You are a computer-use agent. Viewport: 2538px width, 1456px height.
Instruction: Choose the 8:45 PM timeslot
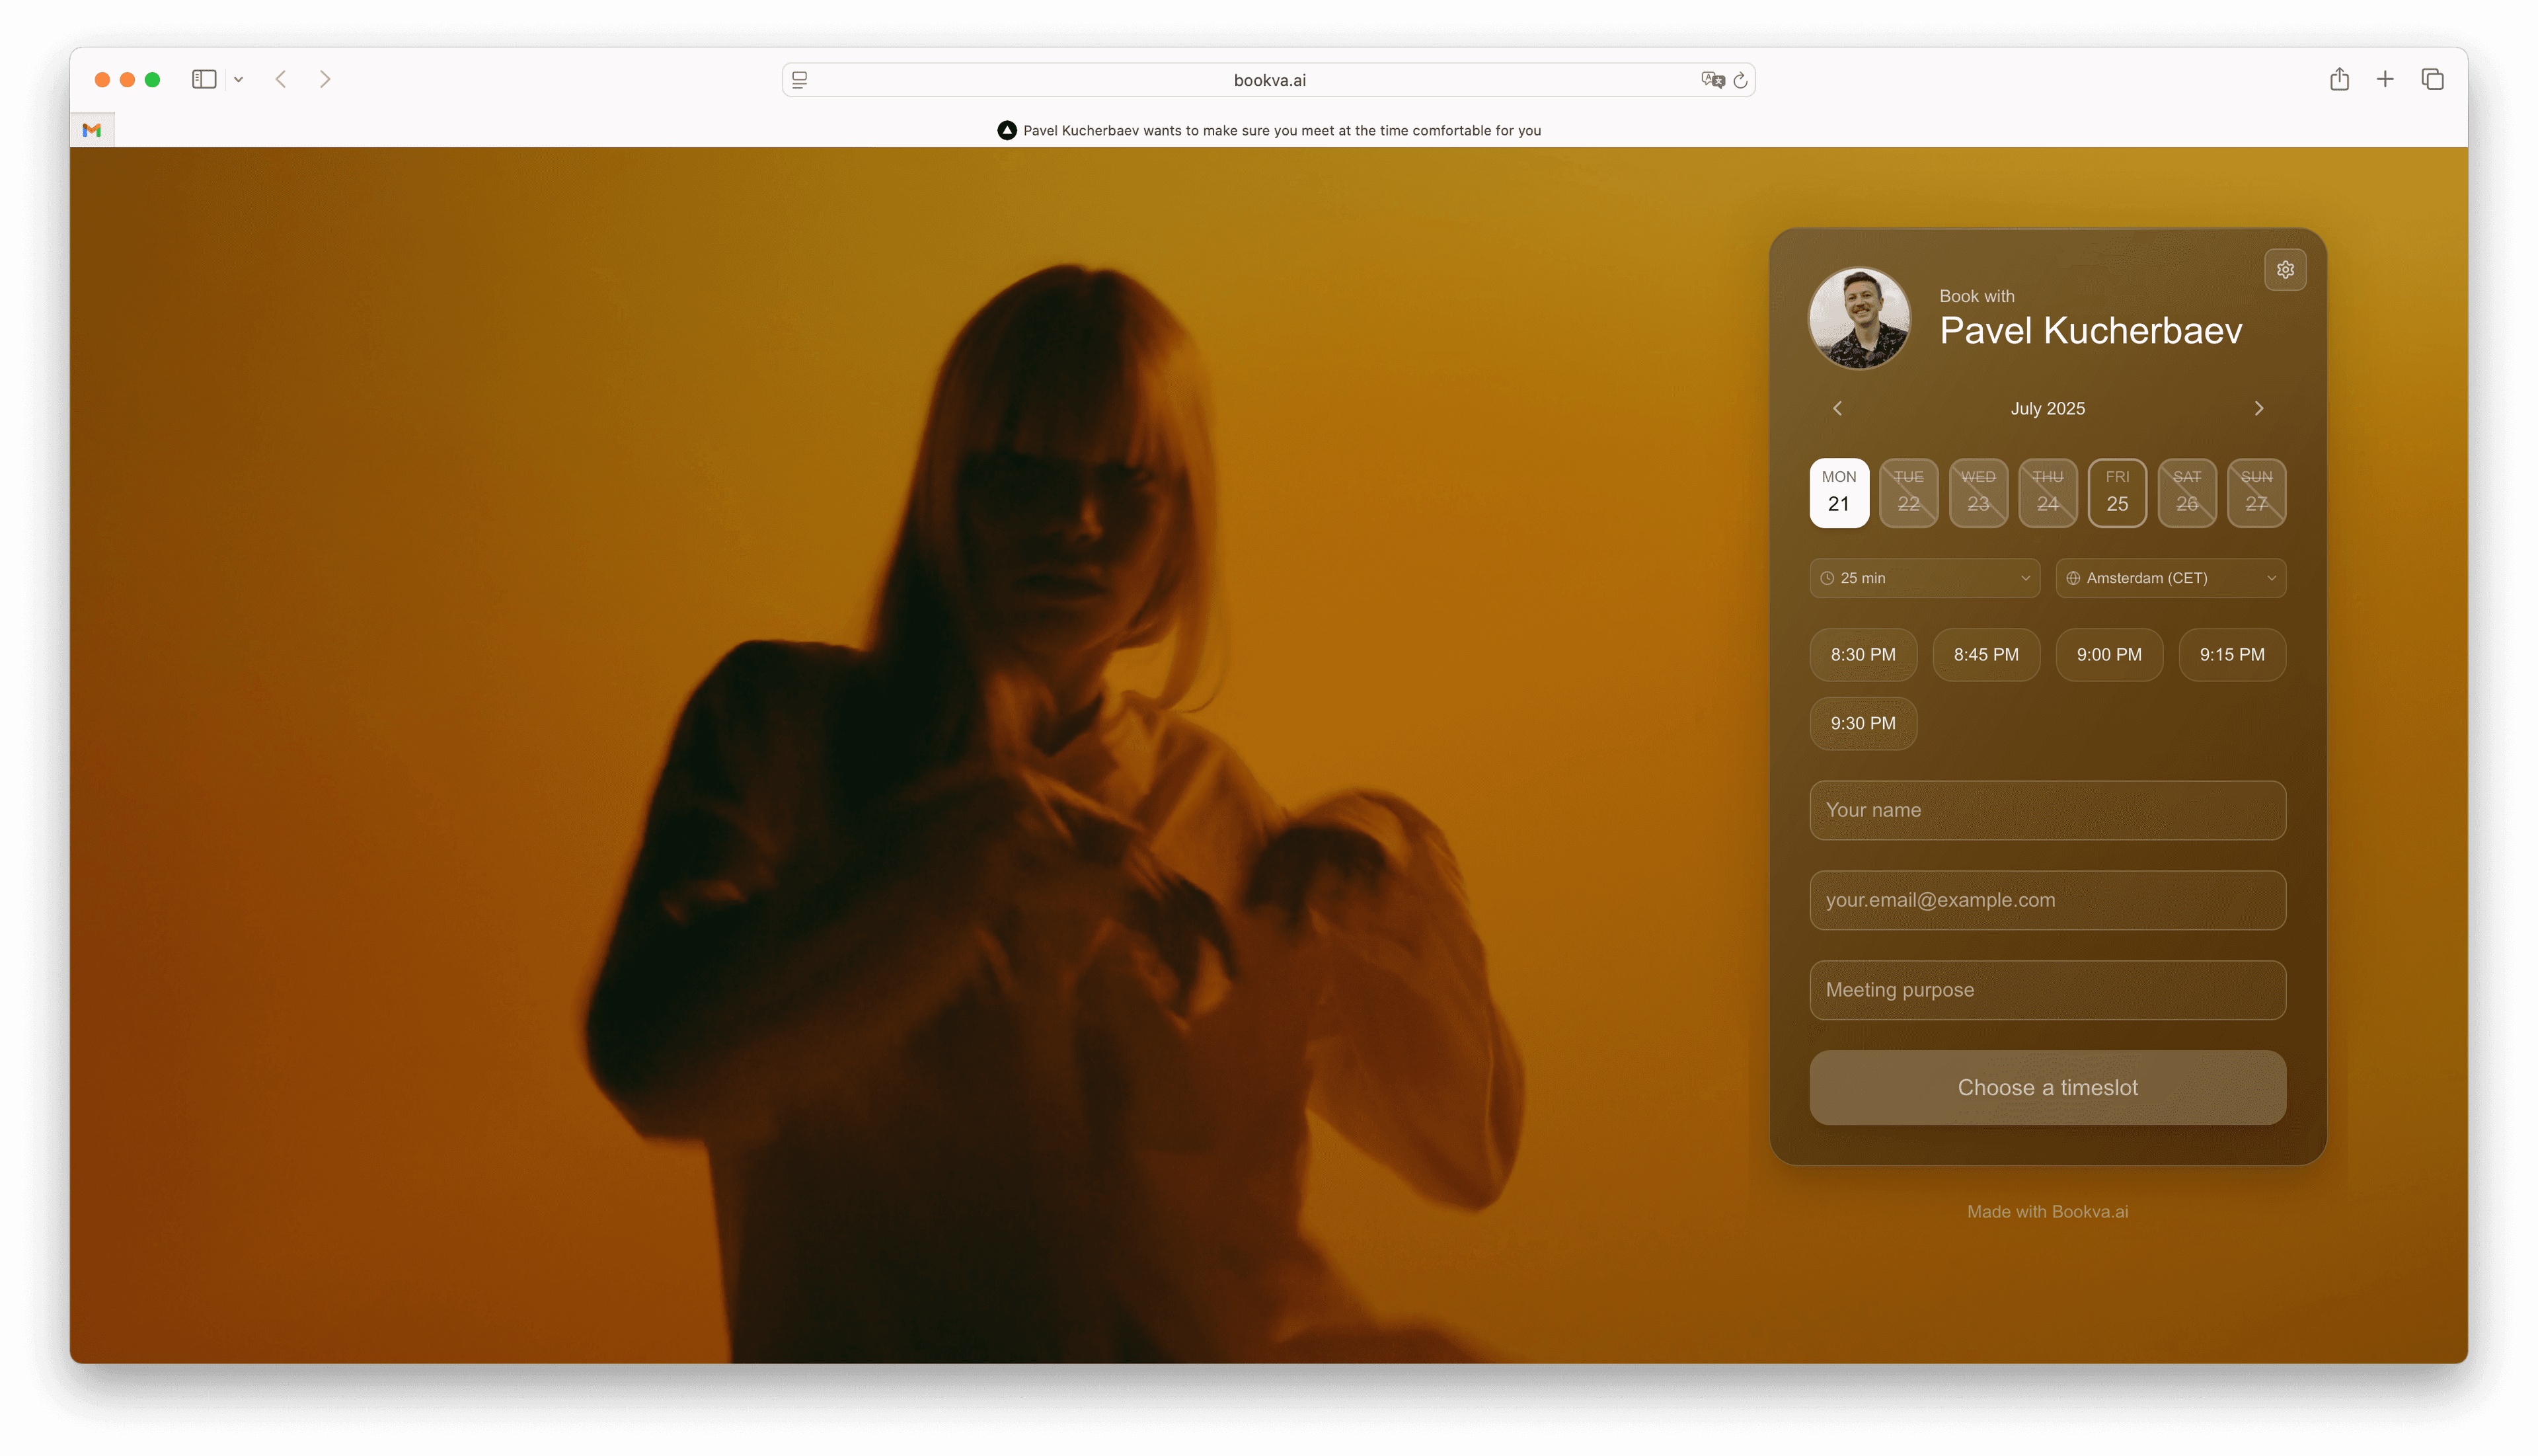tap(1986, 654)
